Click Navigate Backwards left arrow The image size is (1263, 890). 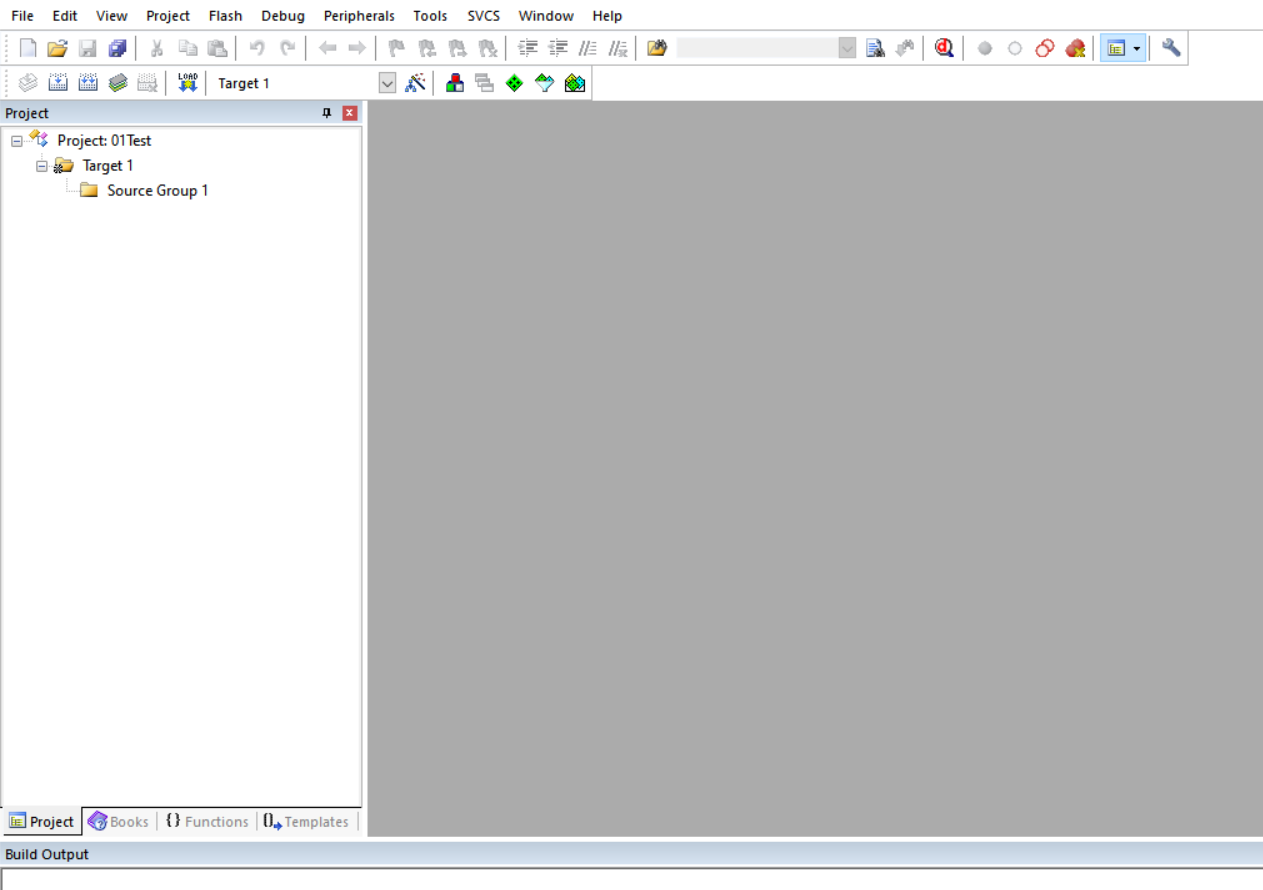coord(327,48)
